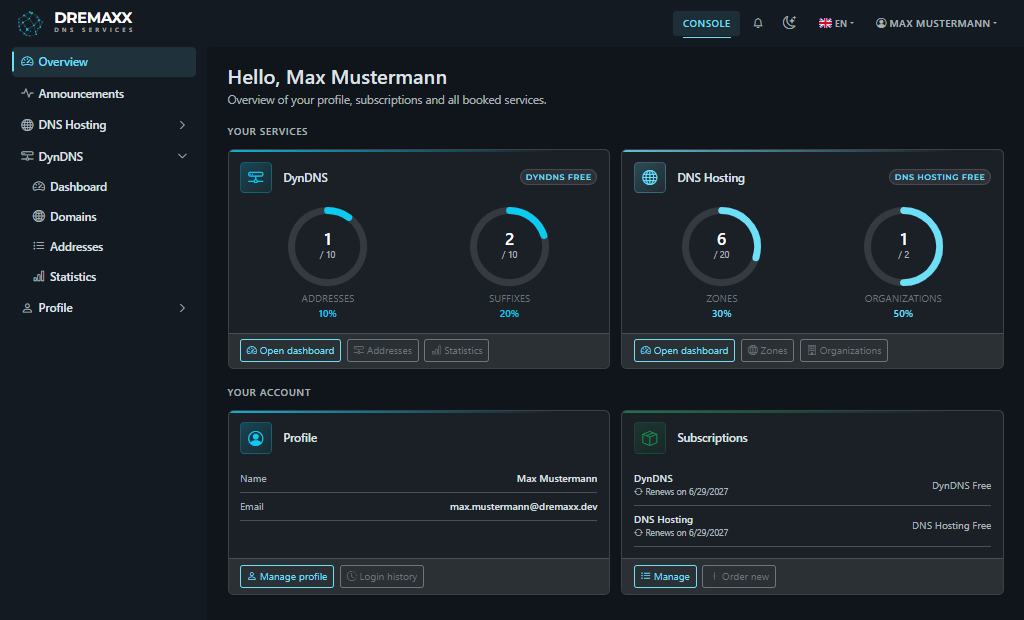Click the Addresses 10% value
1024x620 pixels.
coord(327,314)
